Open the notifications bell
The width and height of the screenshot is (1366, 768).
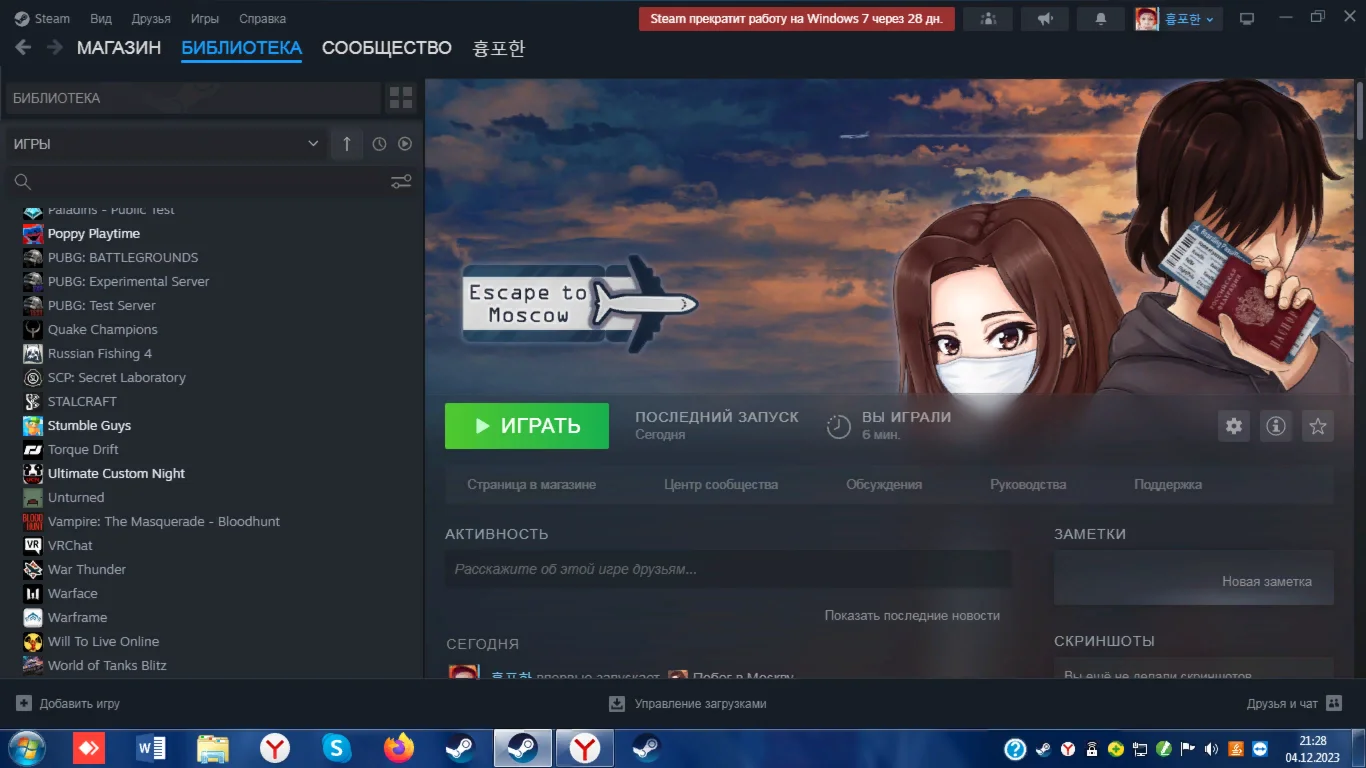click(x=1101, y=19)
